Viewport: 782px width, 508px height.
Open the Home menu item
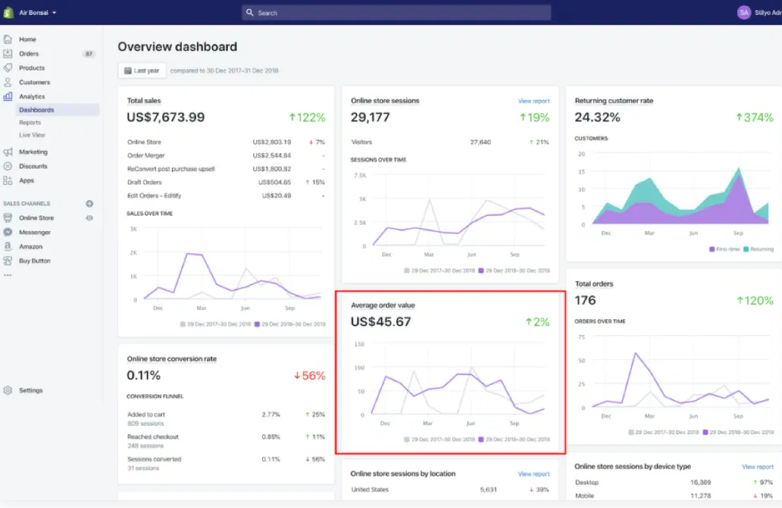pos(27,39)
